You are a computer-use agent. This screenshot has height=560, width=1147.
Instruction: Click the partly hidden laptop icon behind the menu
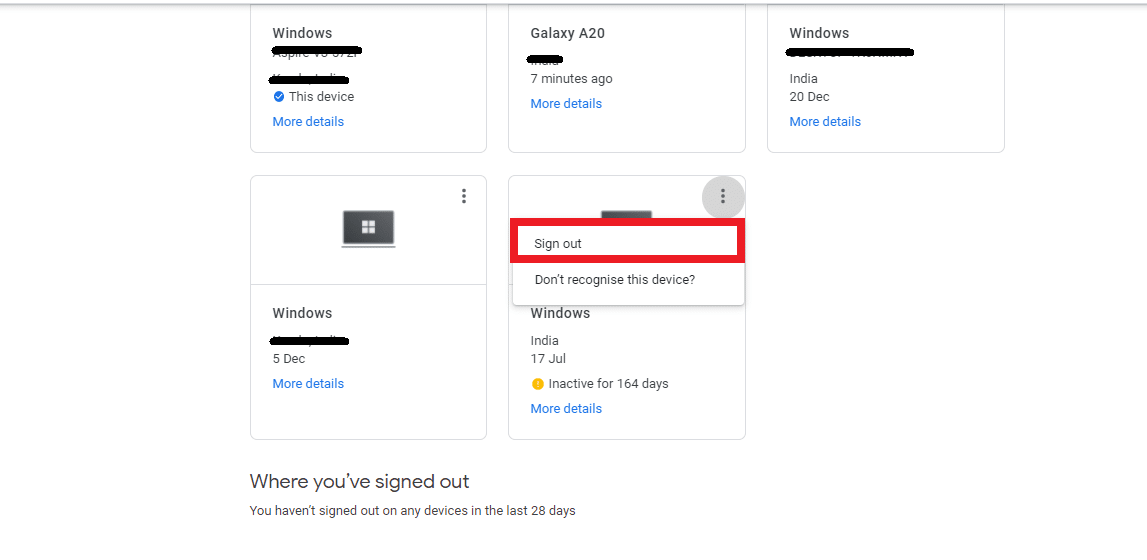[626, 214]
